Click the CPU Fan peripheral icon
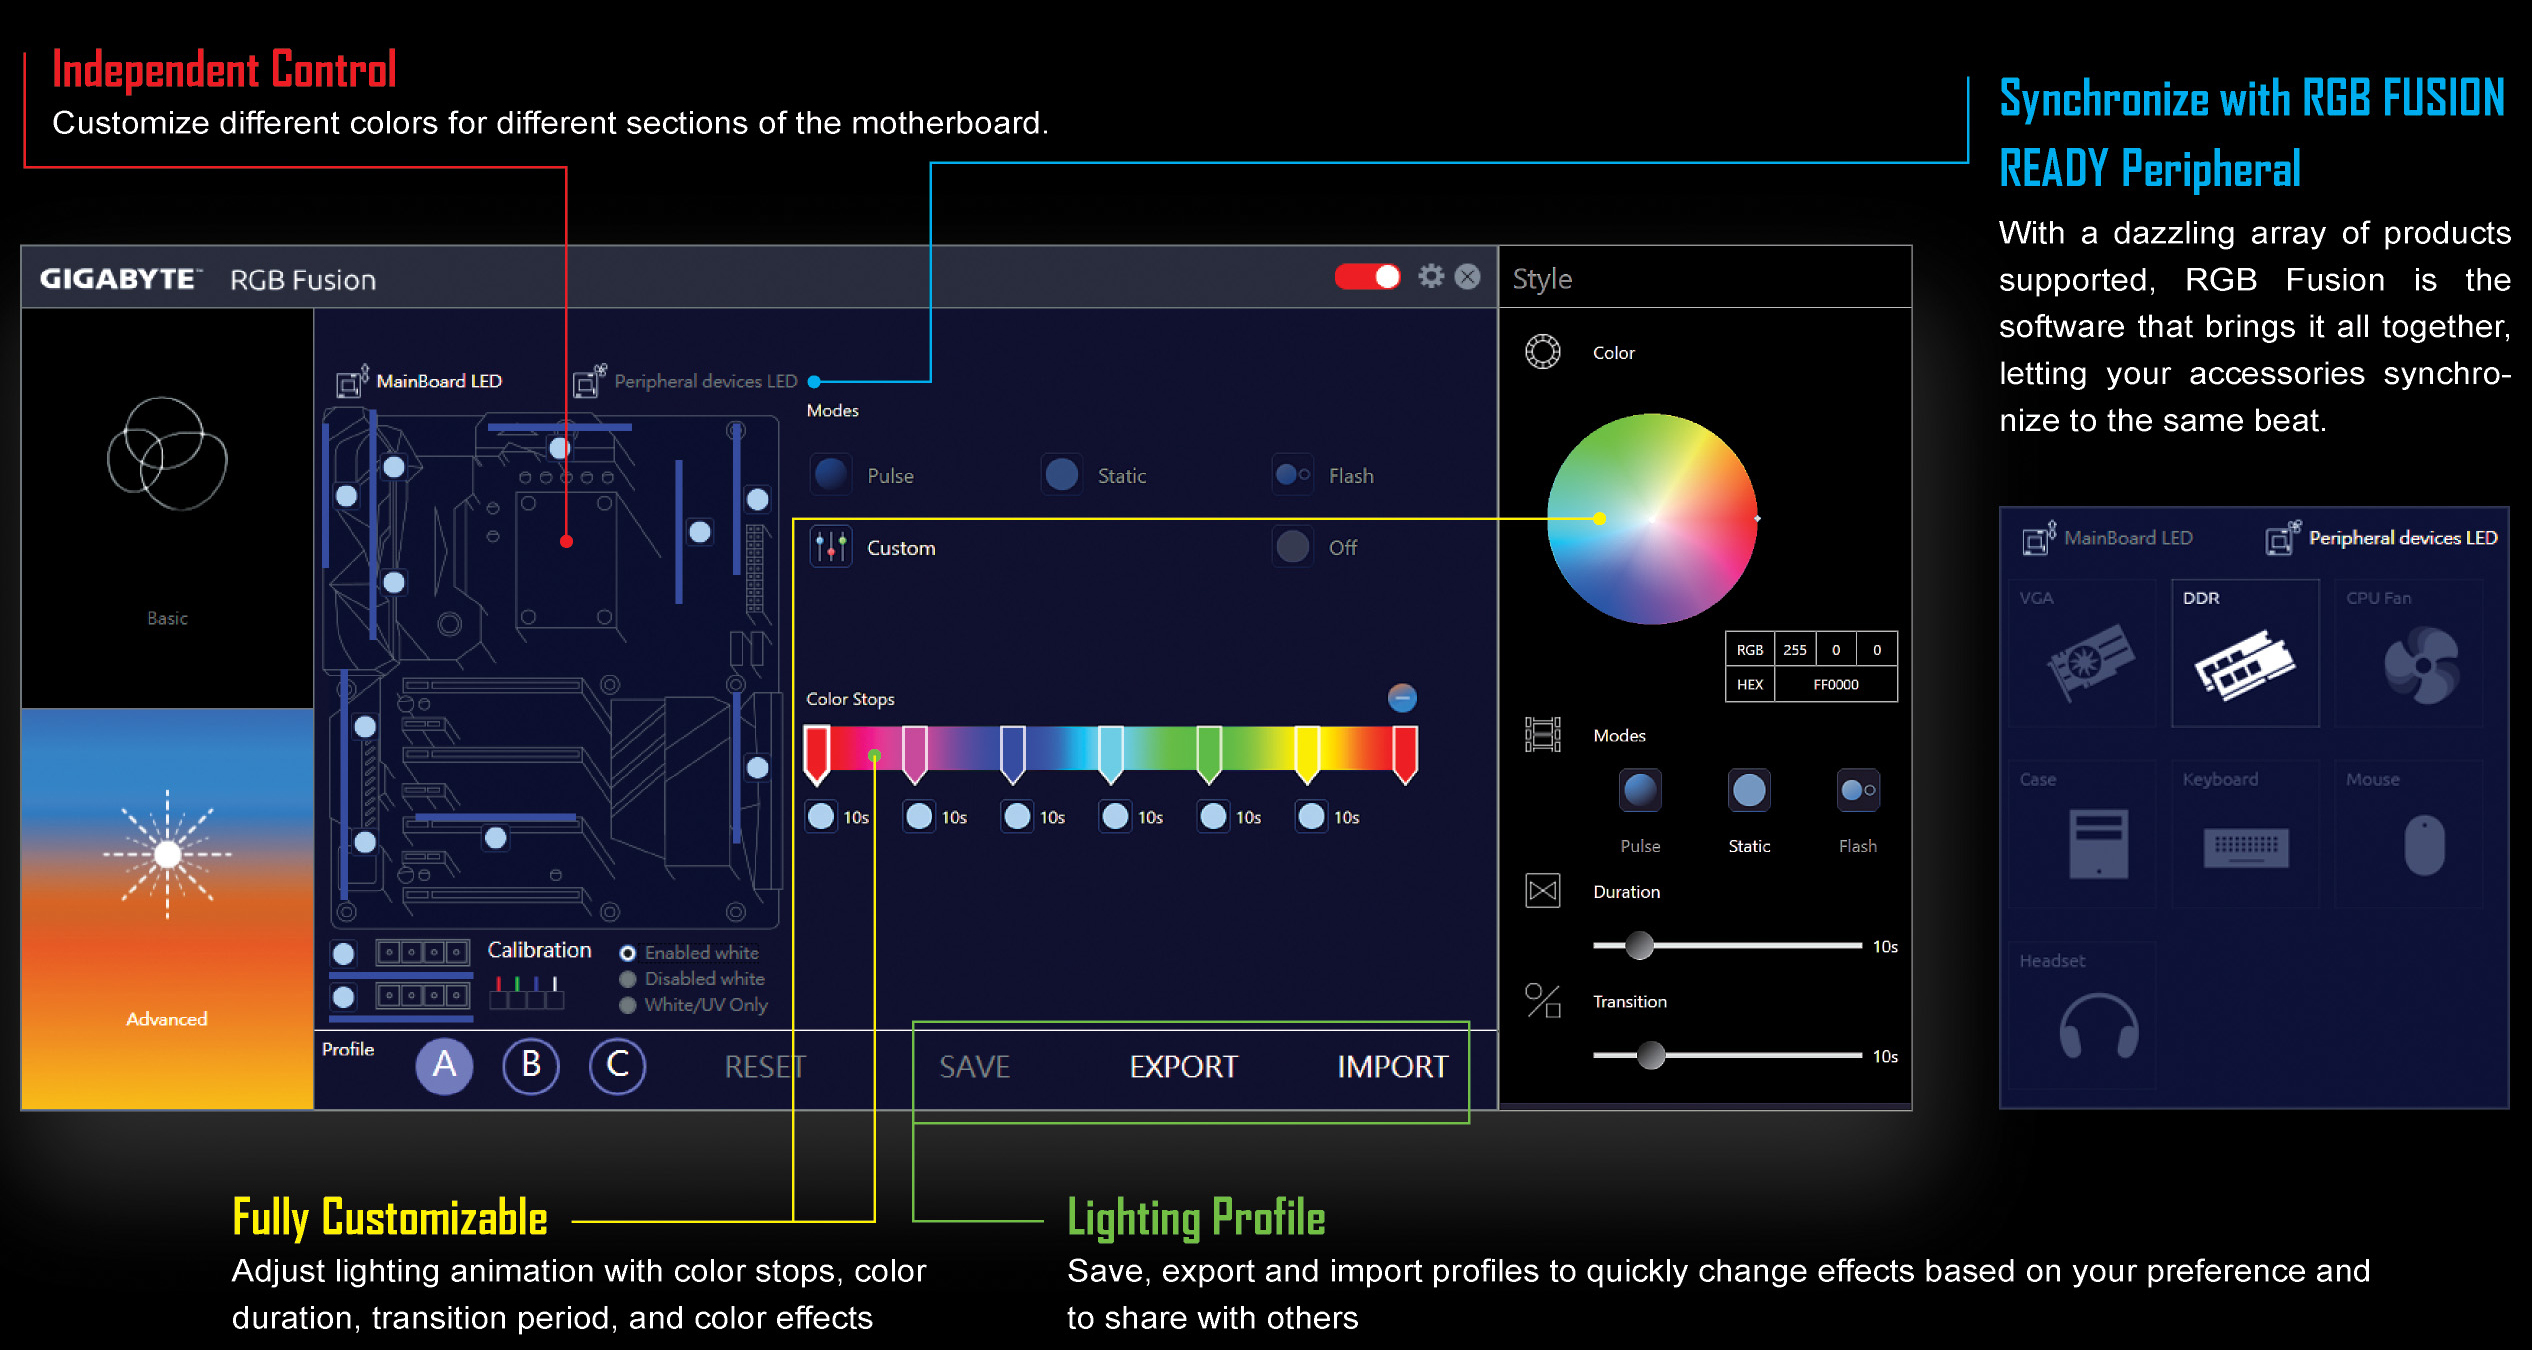 click(x=2420, y=664)
